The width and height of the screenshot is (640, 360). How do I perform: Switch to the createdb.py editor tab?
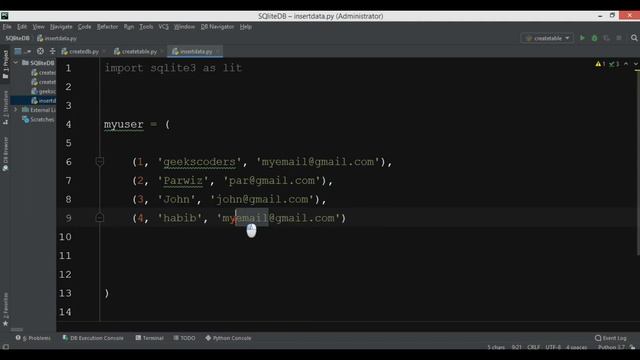click(83, 51)
